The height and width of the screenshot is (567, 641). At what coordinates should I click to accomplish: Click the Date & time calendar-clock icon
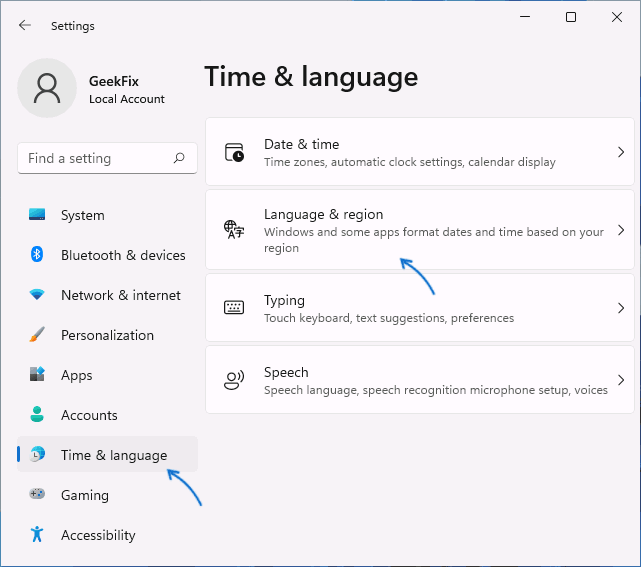234,152
